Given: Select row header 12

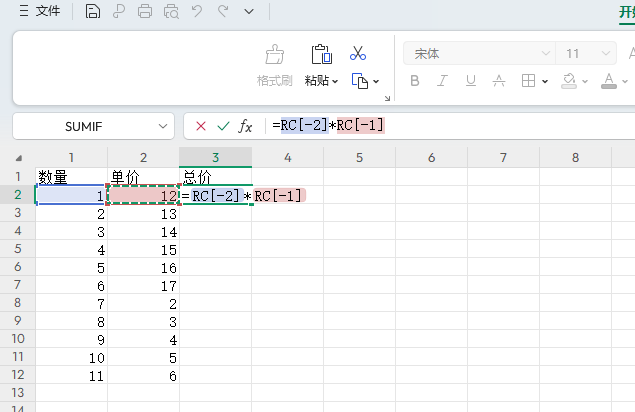Looking at the screenshot, I should (17, 375).
